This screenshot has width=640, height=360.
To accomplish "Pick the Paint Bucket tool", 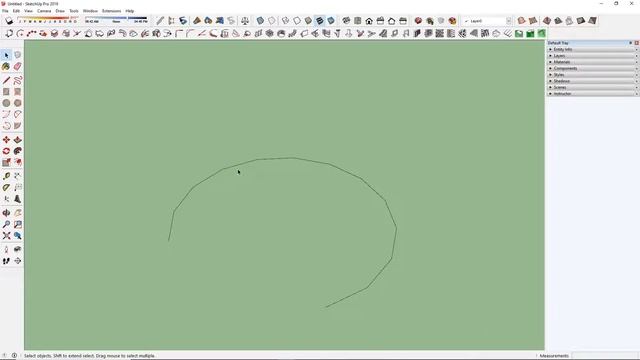I will tap(6, 66).
